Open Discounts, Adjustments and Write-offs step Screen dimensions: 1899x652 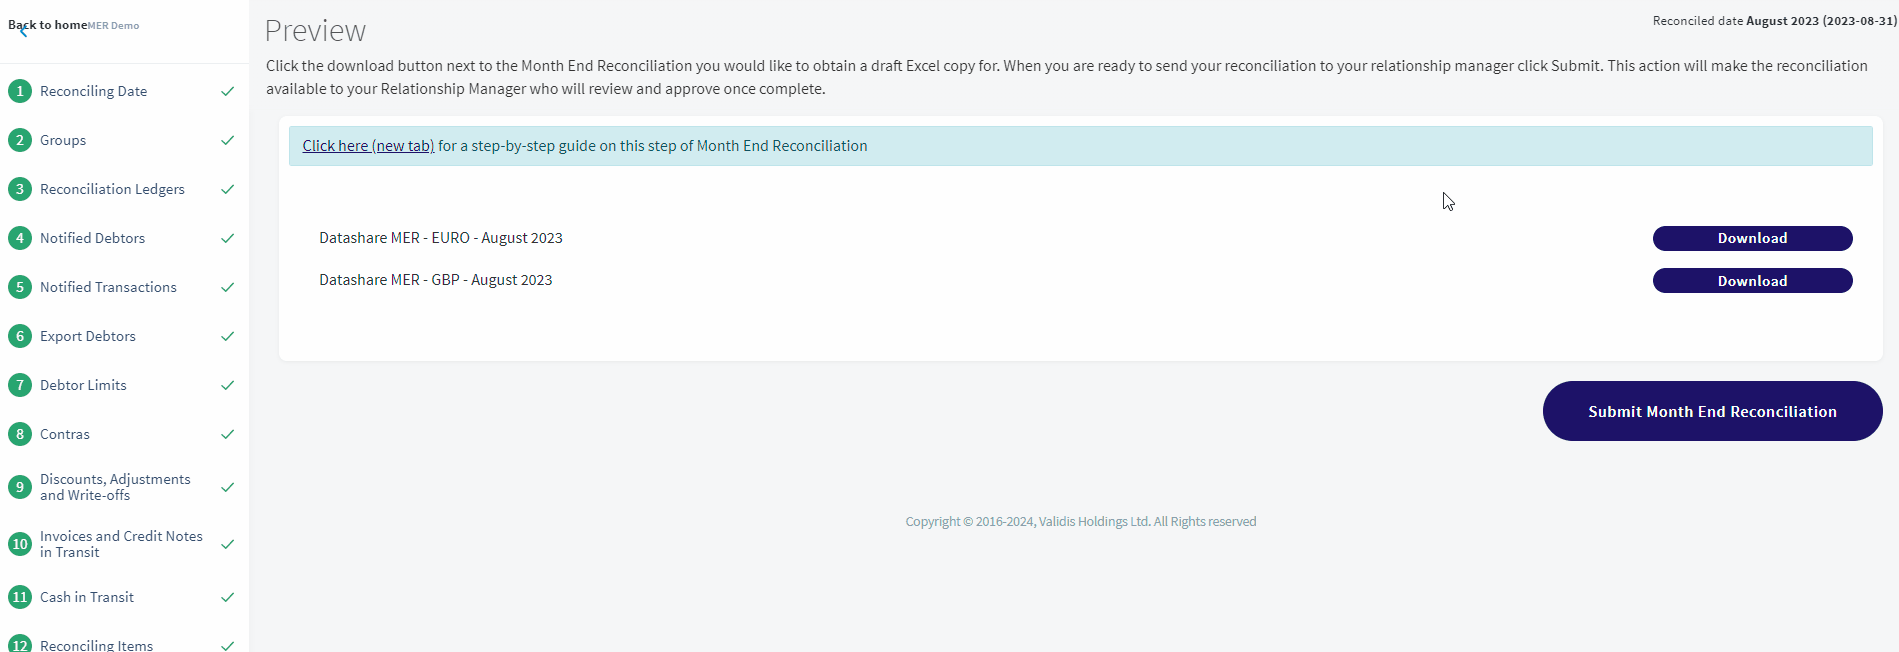115,487
